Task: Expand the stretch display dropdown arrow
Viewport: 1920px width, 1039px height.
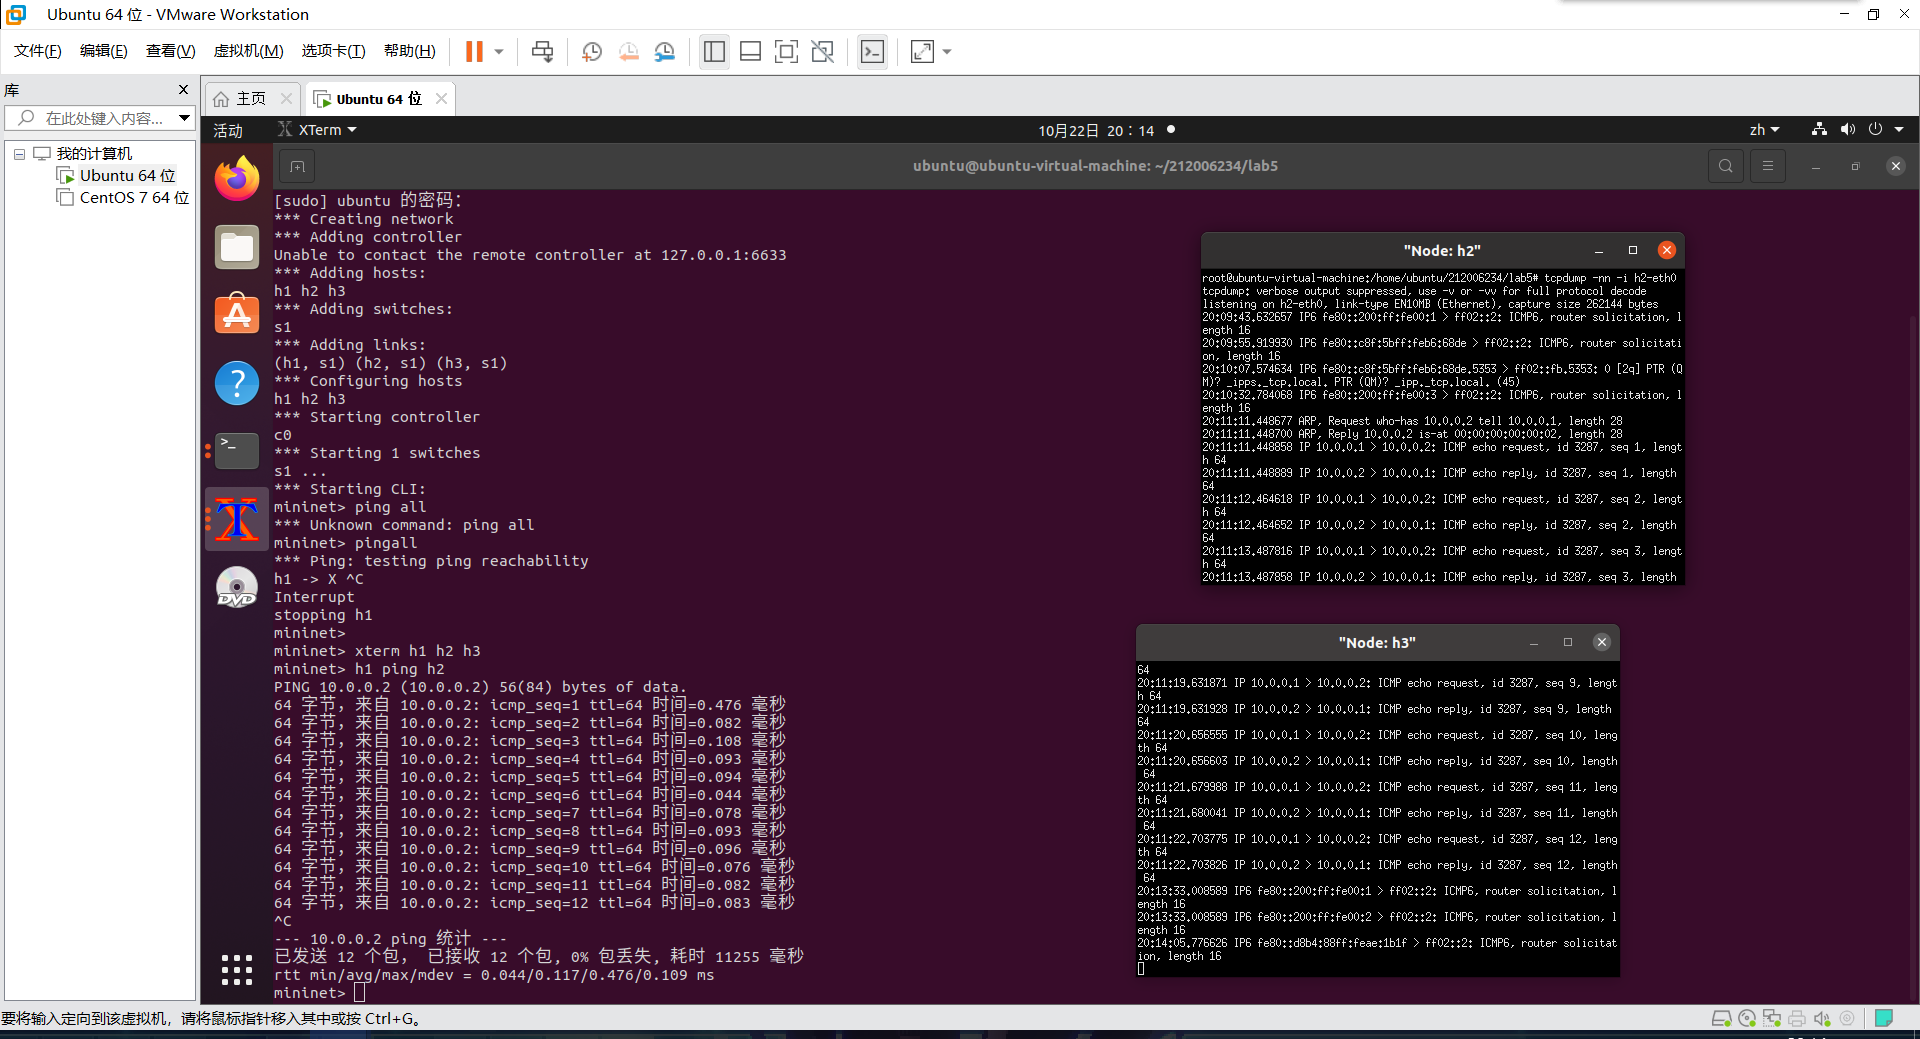Action: coord(947,51)
